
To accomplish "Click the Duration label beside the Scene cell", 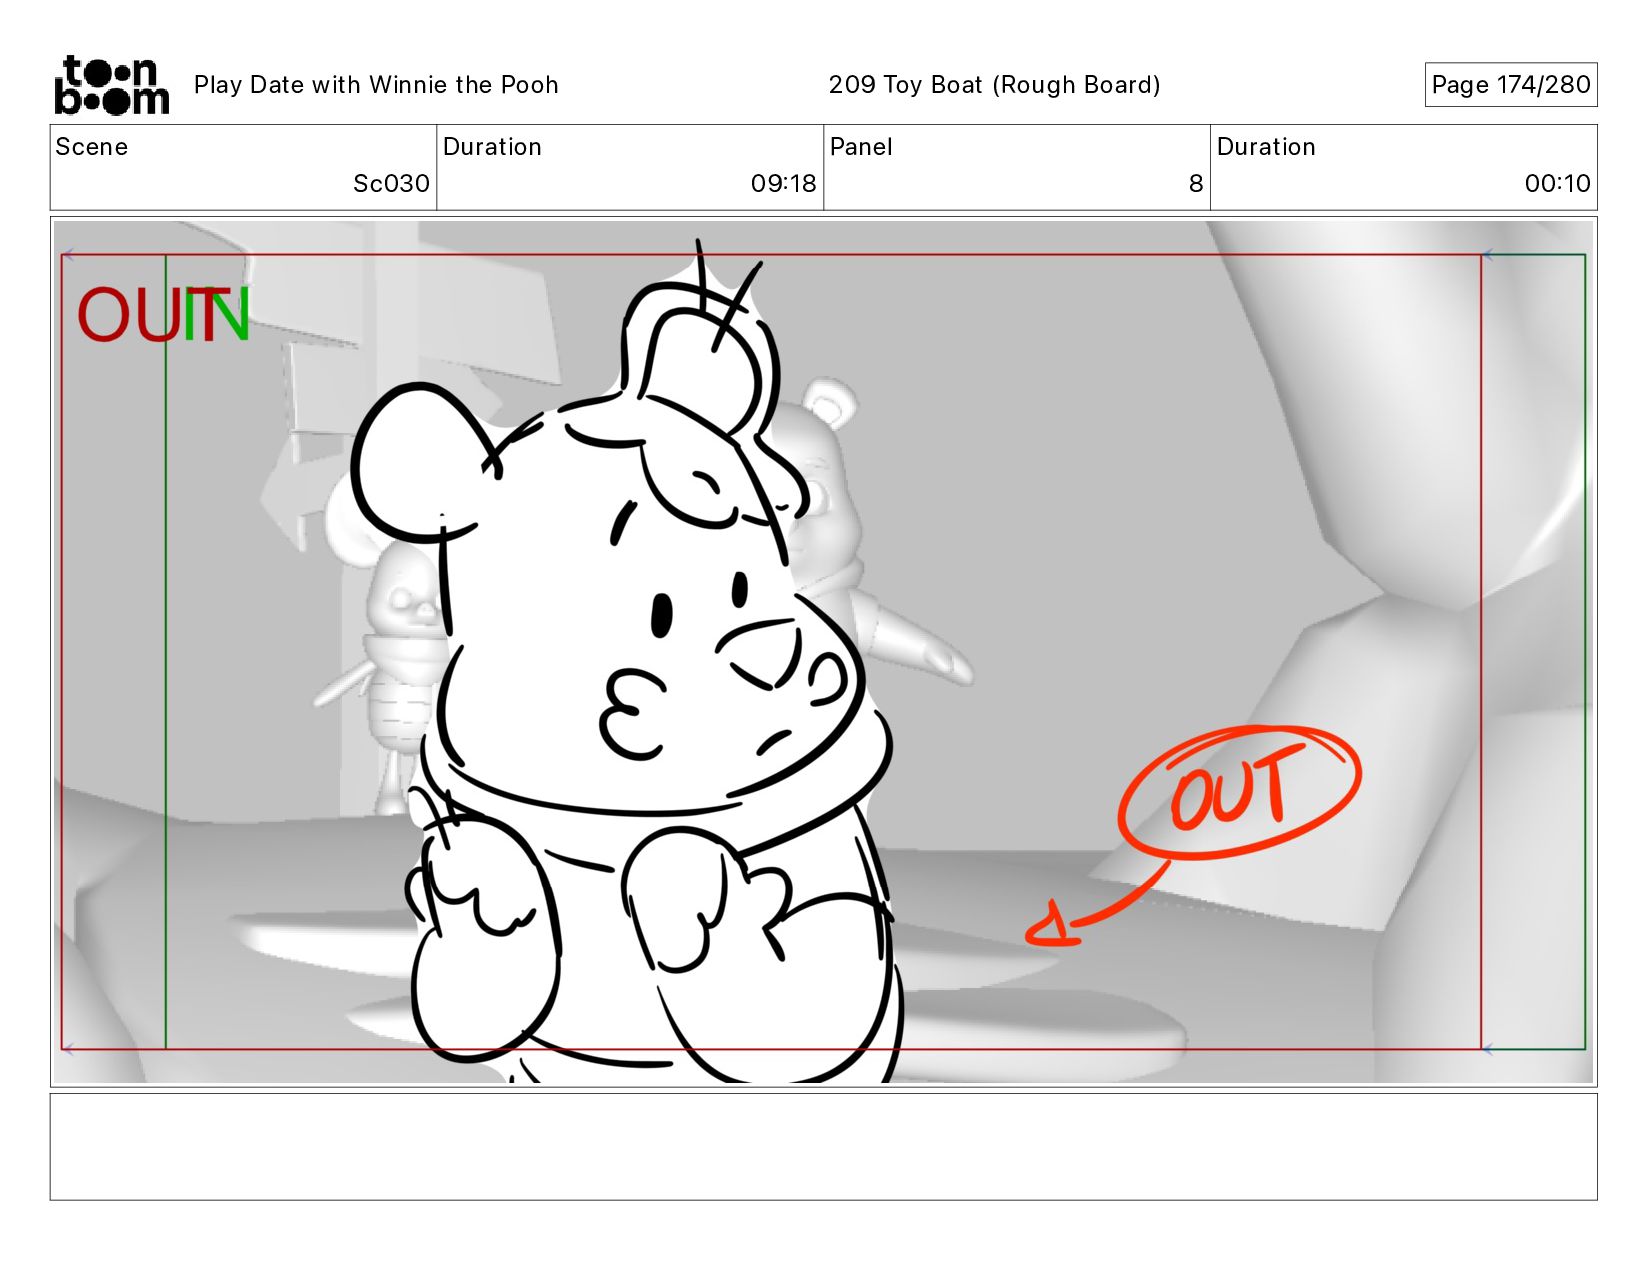I will [x=492, y=147].
